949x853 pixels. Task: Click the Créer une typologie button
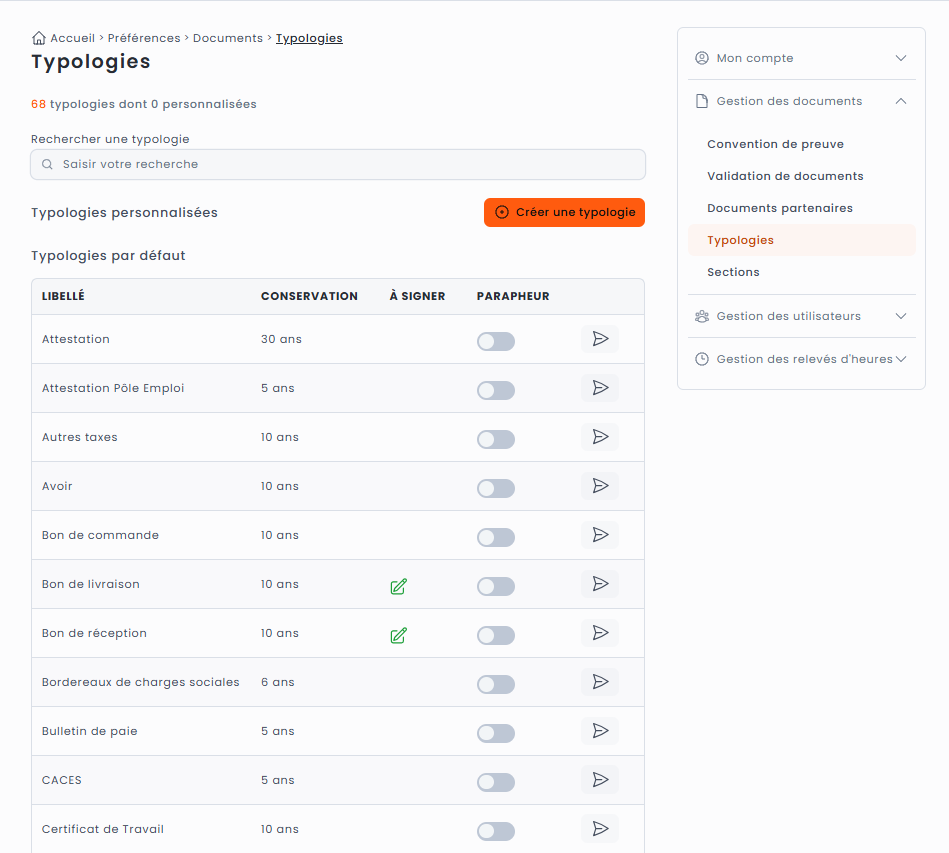coord(564,212)
